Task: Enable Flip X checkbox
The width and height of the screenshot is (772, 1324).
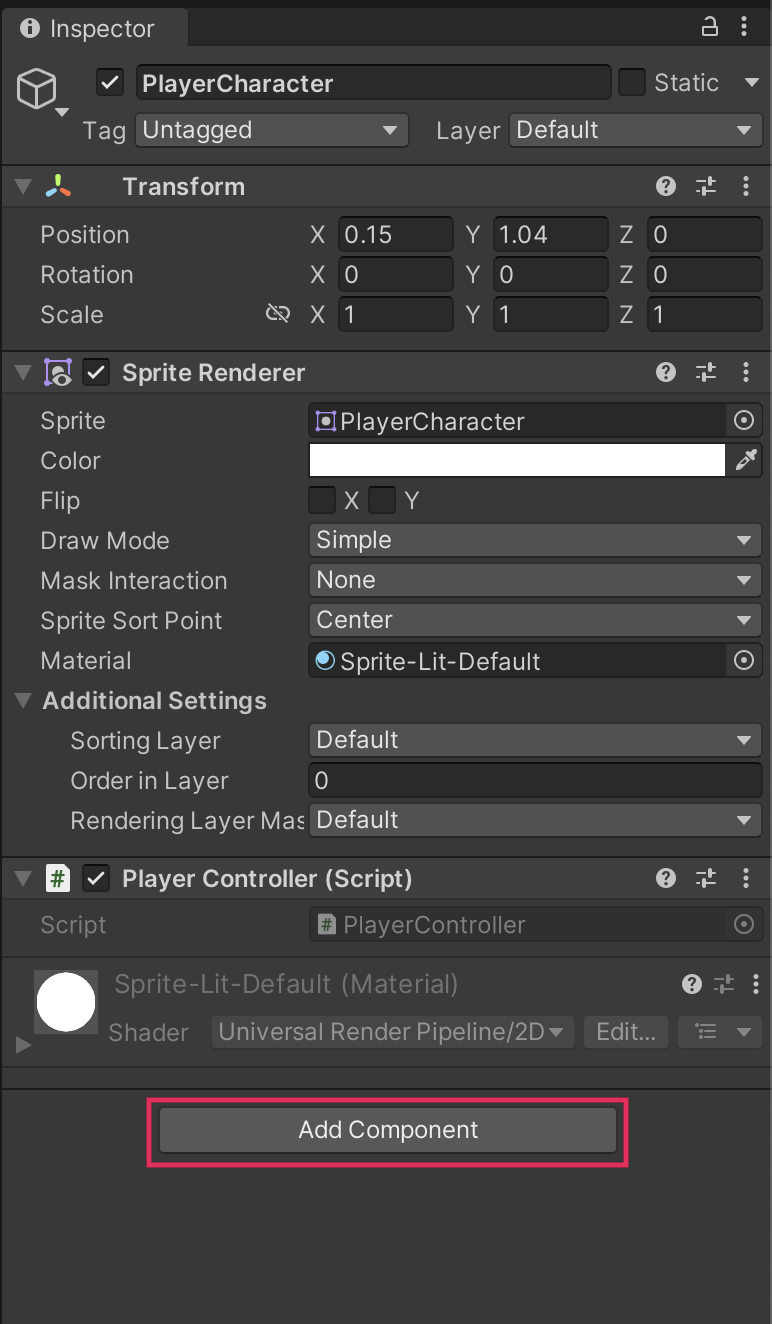Action: [322, 500]
